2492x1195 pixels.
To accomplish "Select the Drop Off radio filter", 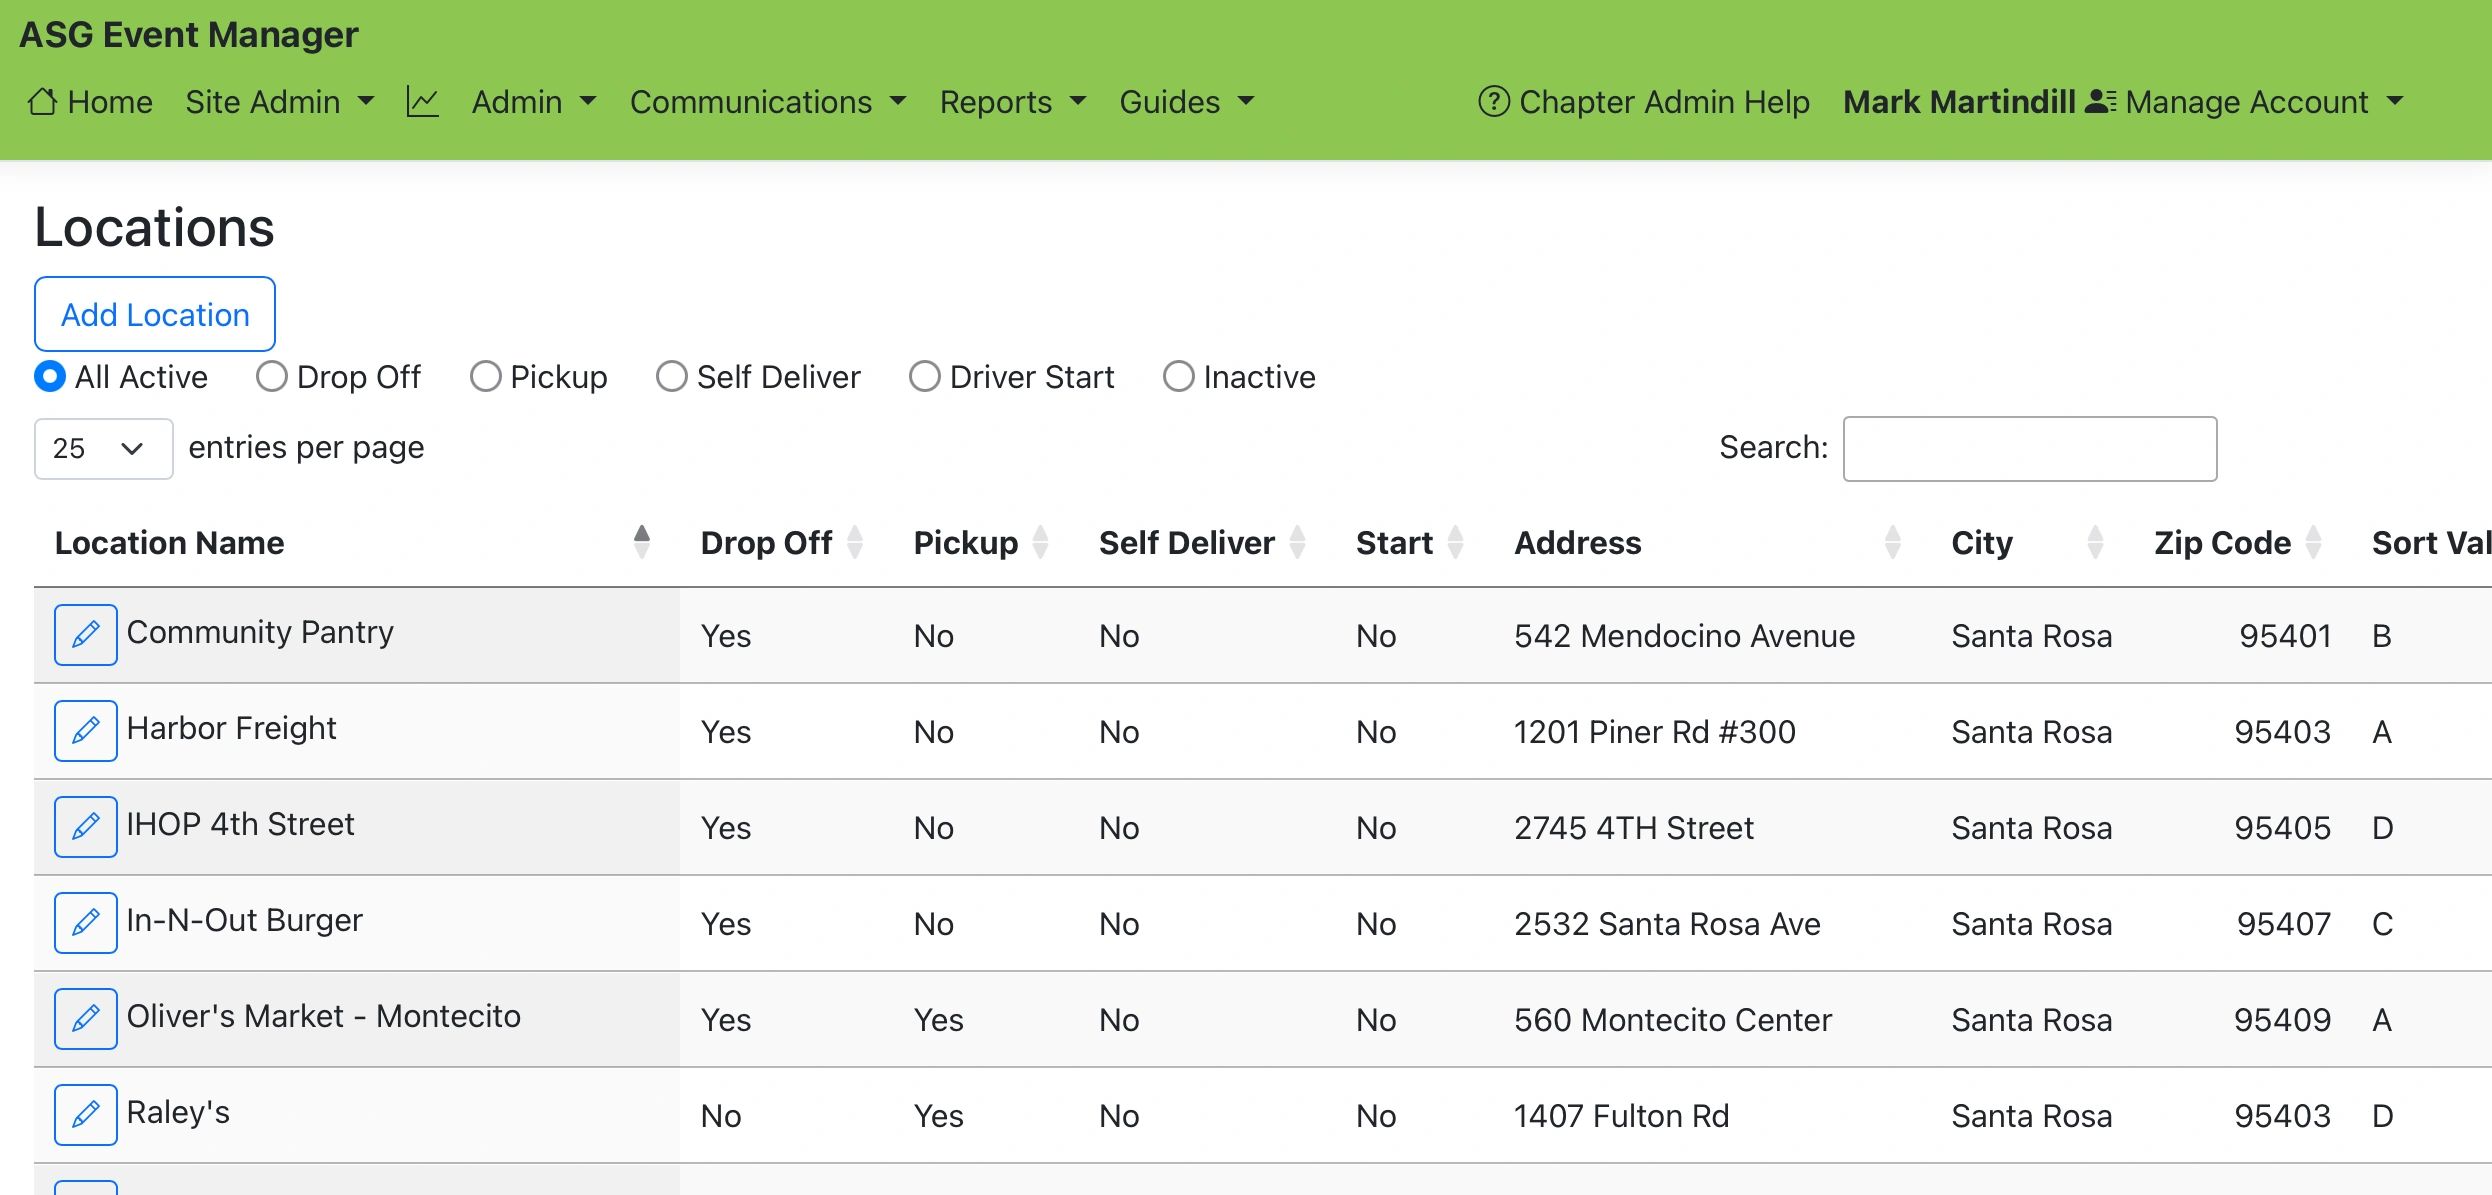I will 272,377.
